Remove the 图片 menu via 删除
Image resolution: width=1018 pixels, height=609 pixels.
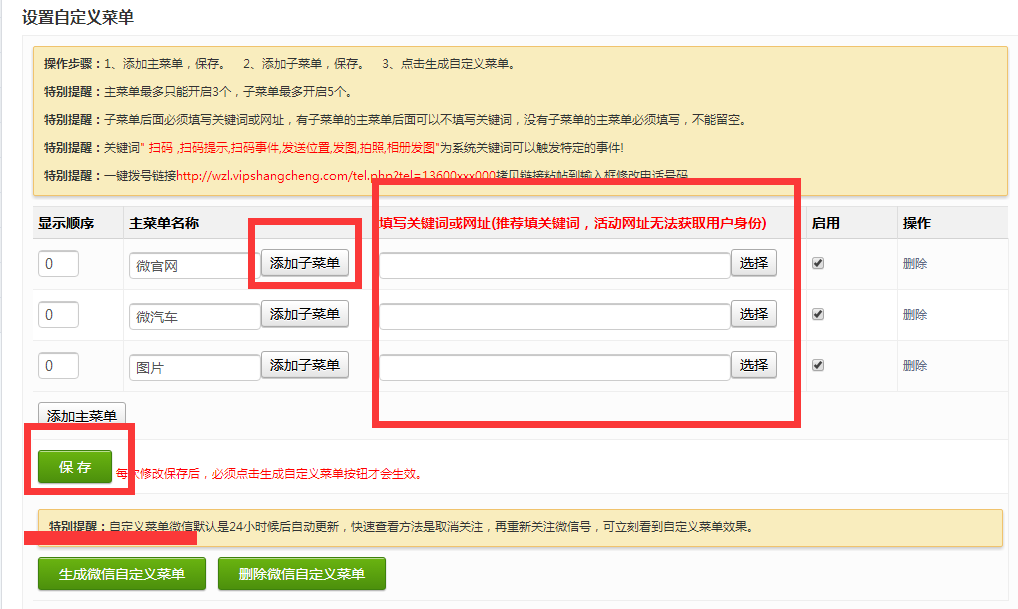[x=914, y=365]
